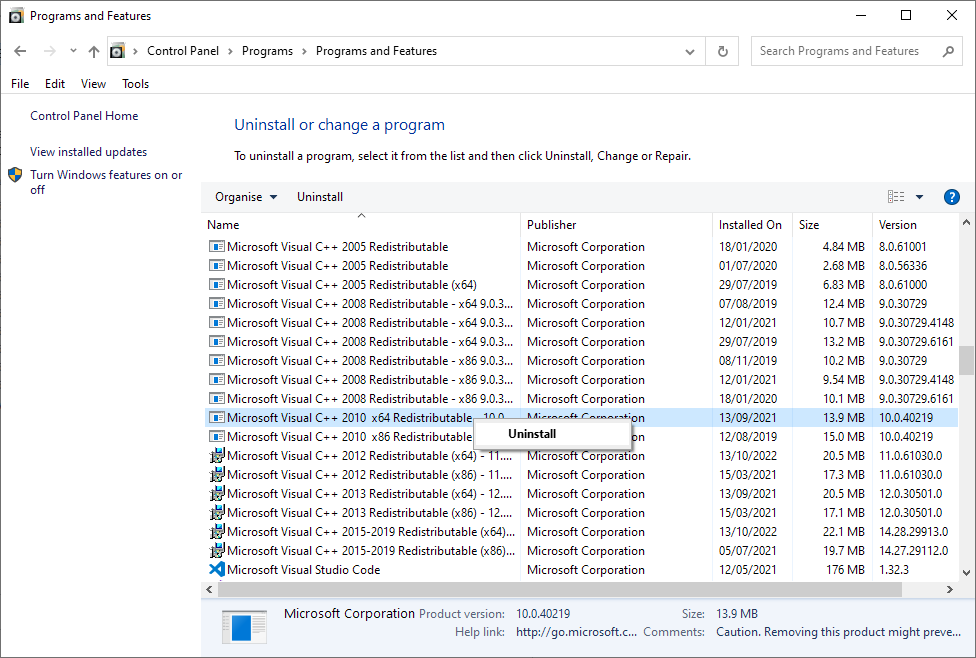Click icon of Visual C++ 2005 Redistributable 8.0.61001
This screenshot has height=658, width=976.
(x=217, y=247)
